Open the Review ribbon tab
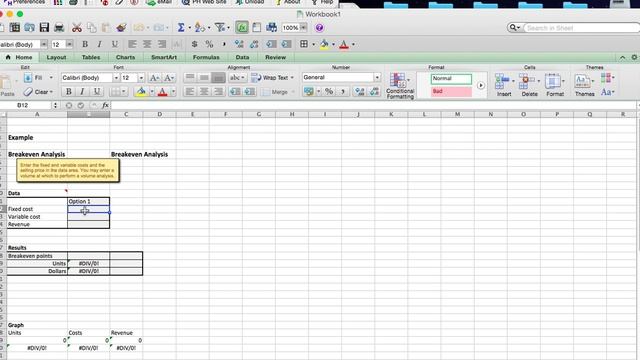The image size is (640, 360). point(276,58)
